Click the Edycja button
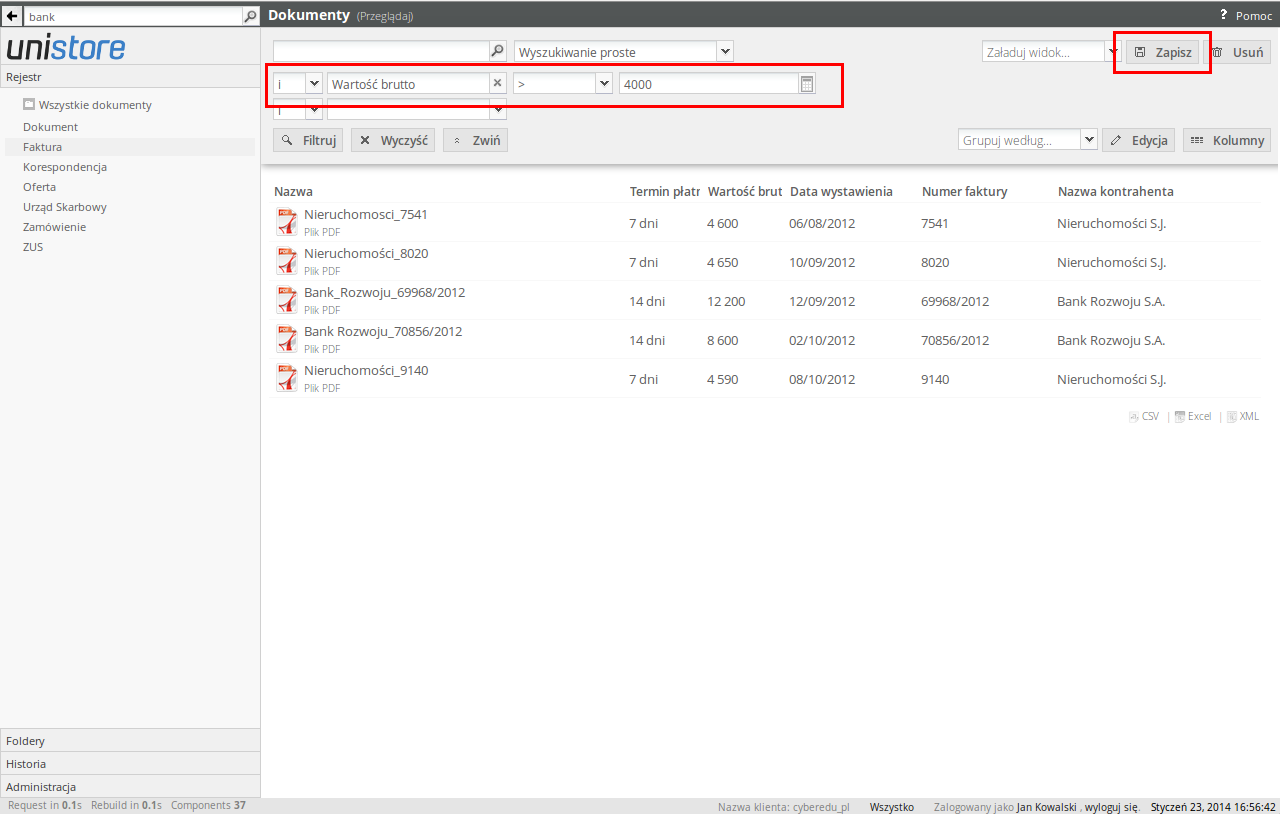1280x814 pixels. (1139, 140)
